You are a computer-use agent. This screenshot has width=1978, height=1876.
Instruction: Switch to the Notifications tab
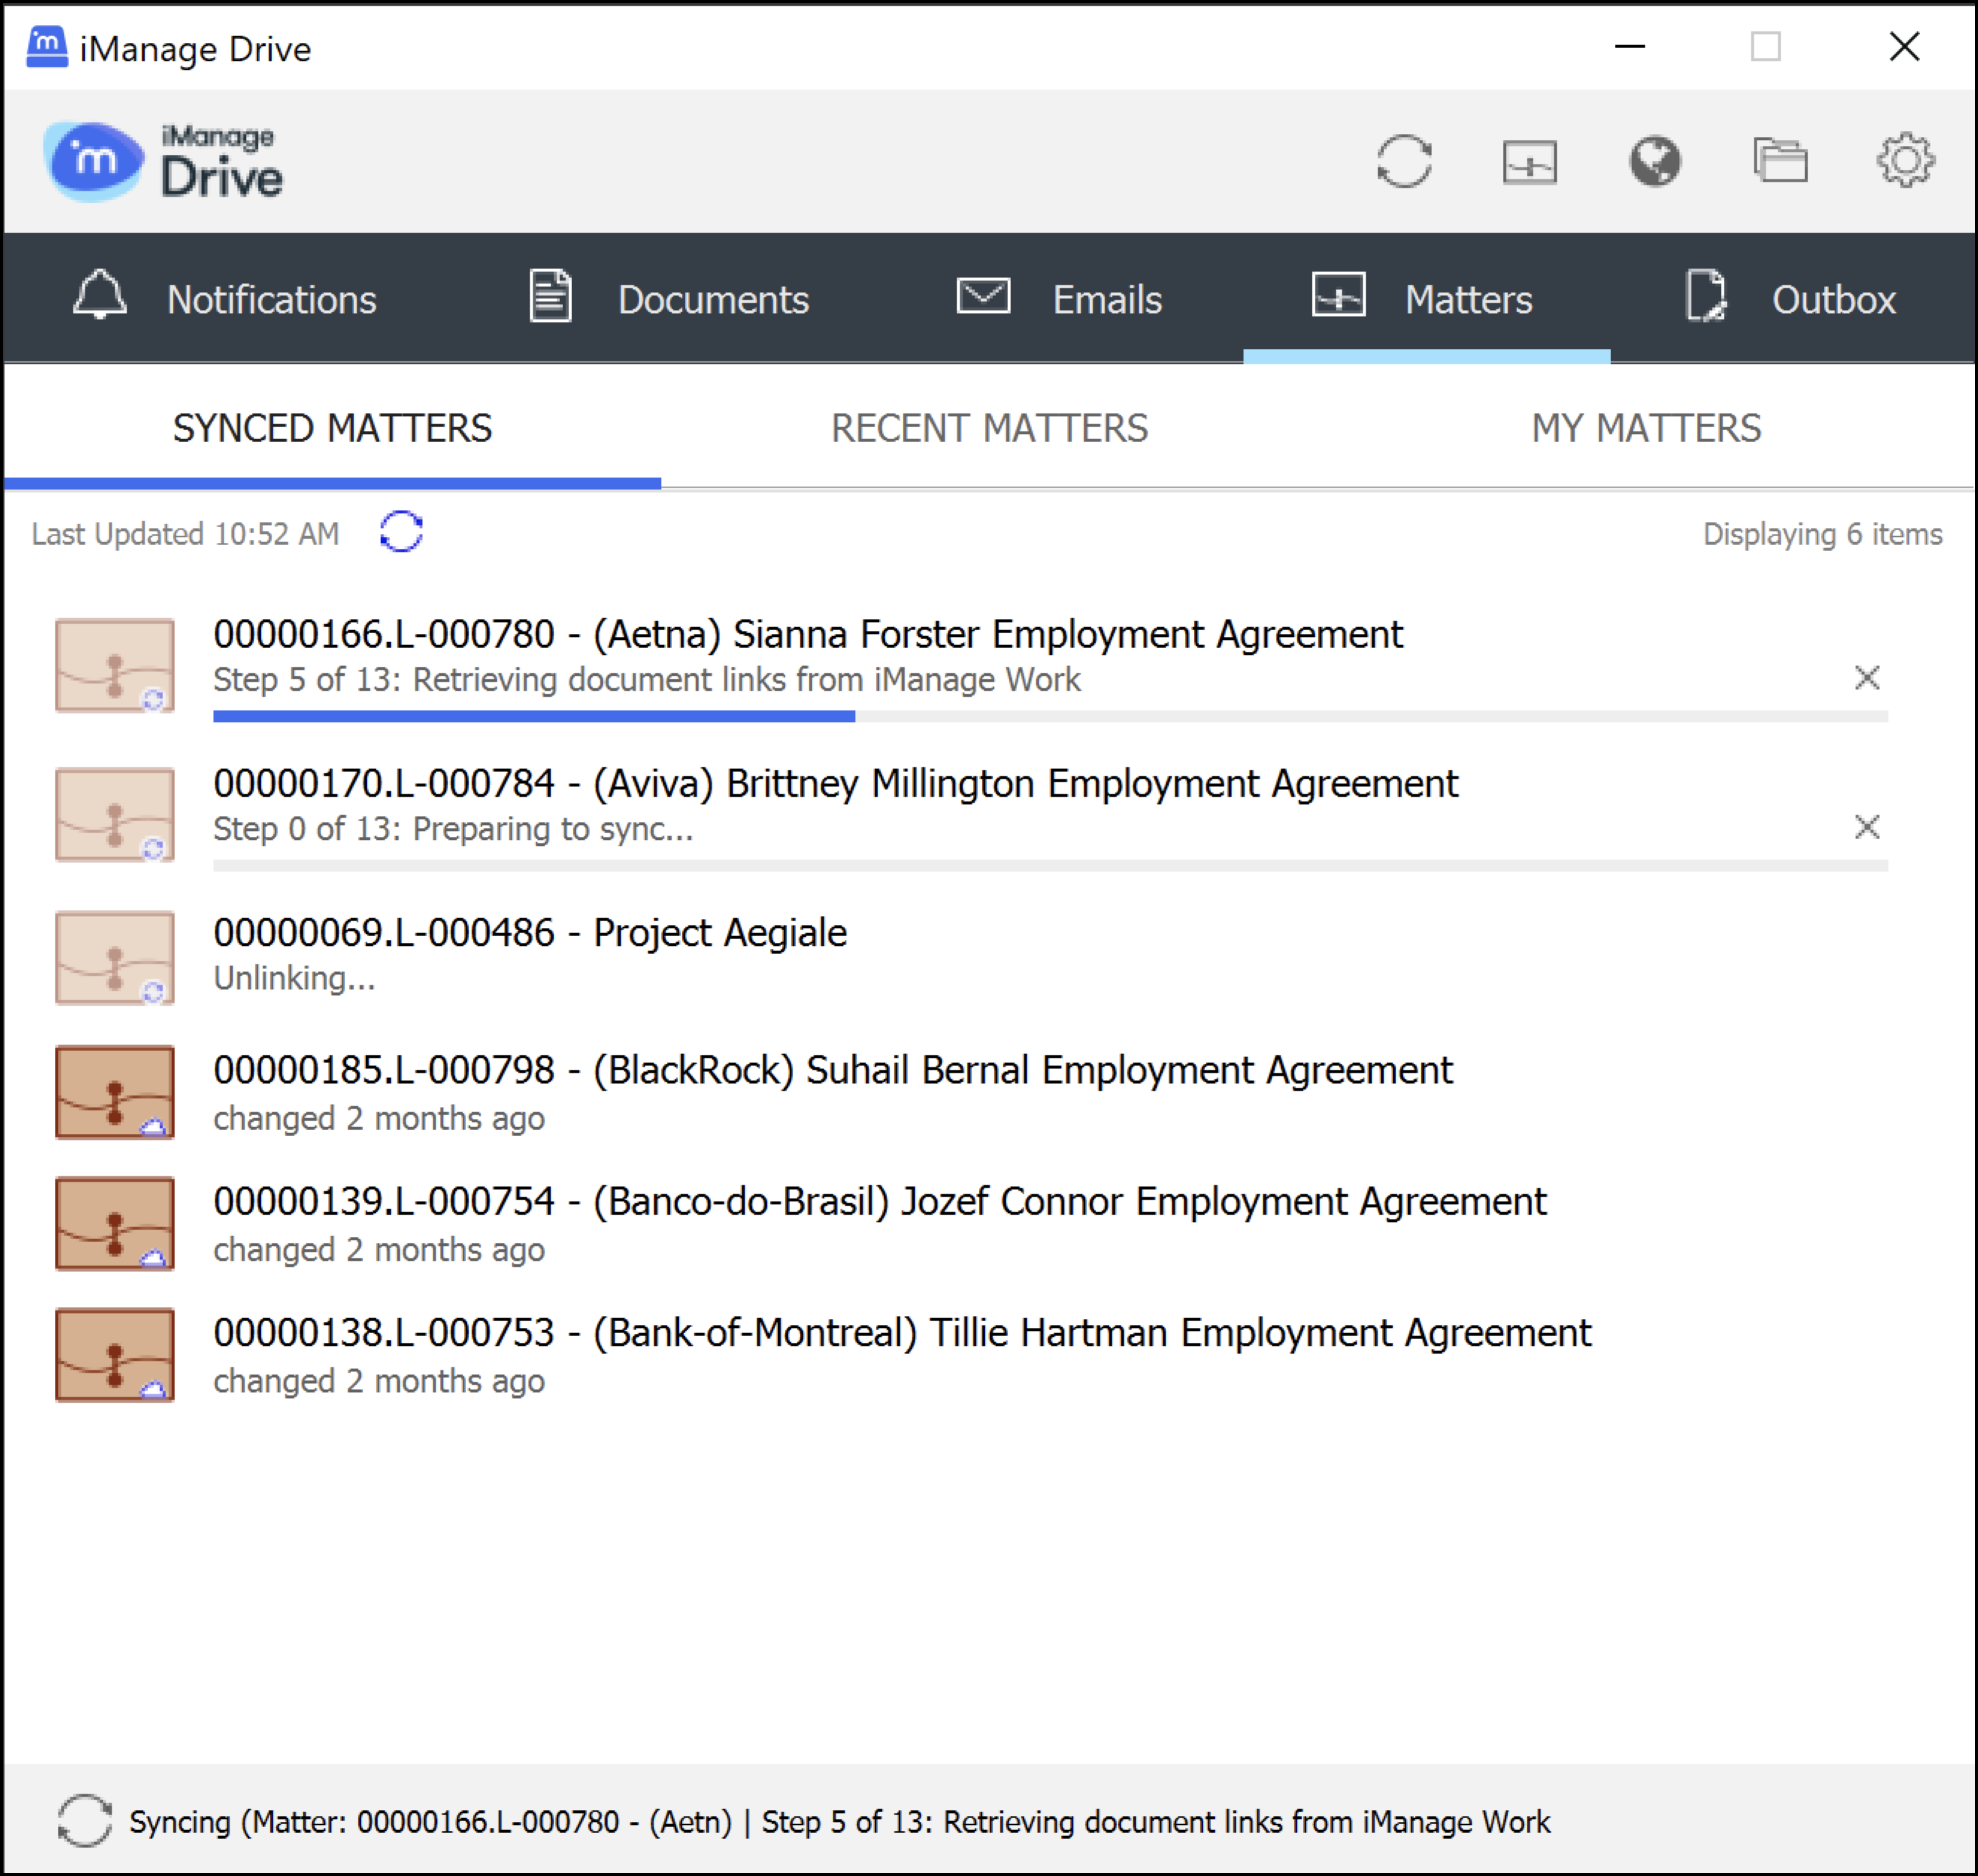click(x=225, y=299)
